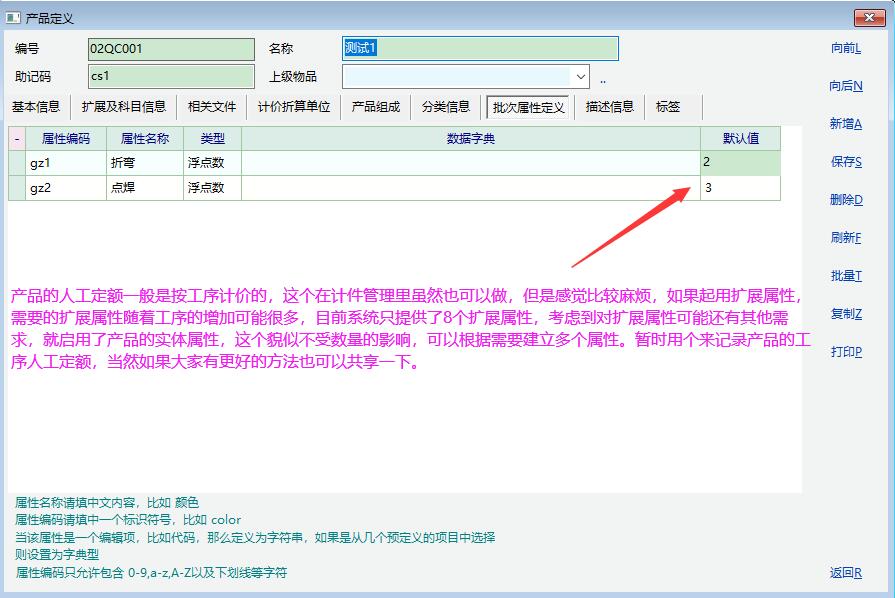Screen dimensions: 895x598
Task: Sort by the 属性编码 column header
Action: point(66,139)
